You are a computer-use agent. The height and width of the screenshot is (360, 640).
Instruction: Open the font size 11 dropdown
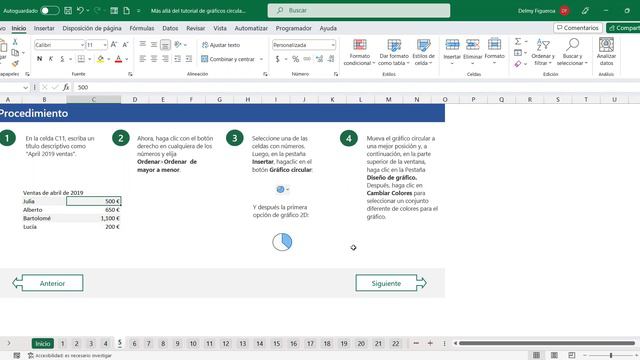(105, 45)
